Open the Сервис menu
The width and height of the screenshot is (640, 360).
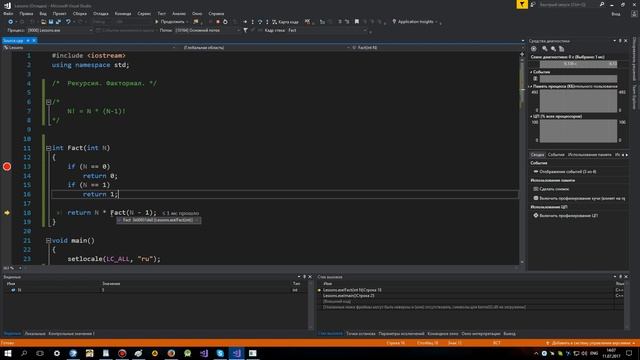click(144, 13)
